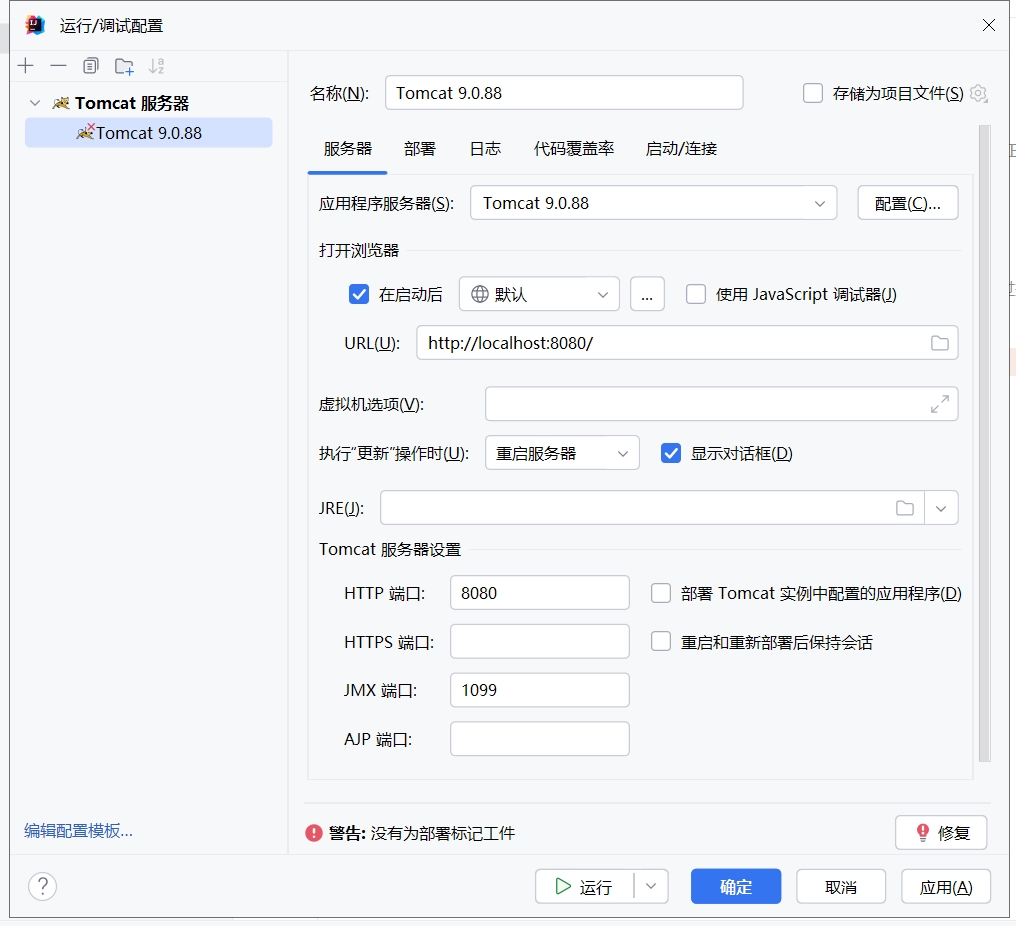Click the expand icon in VM options field
The width and height of the screenshot is (1016, 926).
[x=939, y=404]
